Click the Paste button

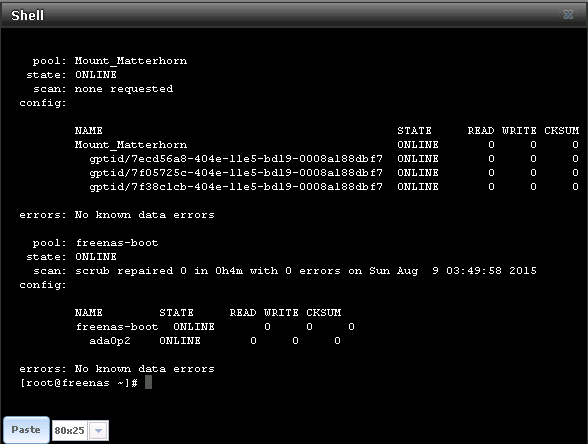(x=26, y=430)
